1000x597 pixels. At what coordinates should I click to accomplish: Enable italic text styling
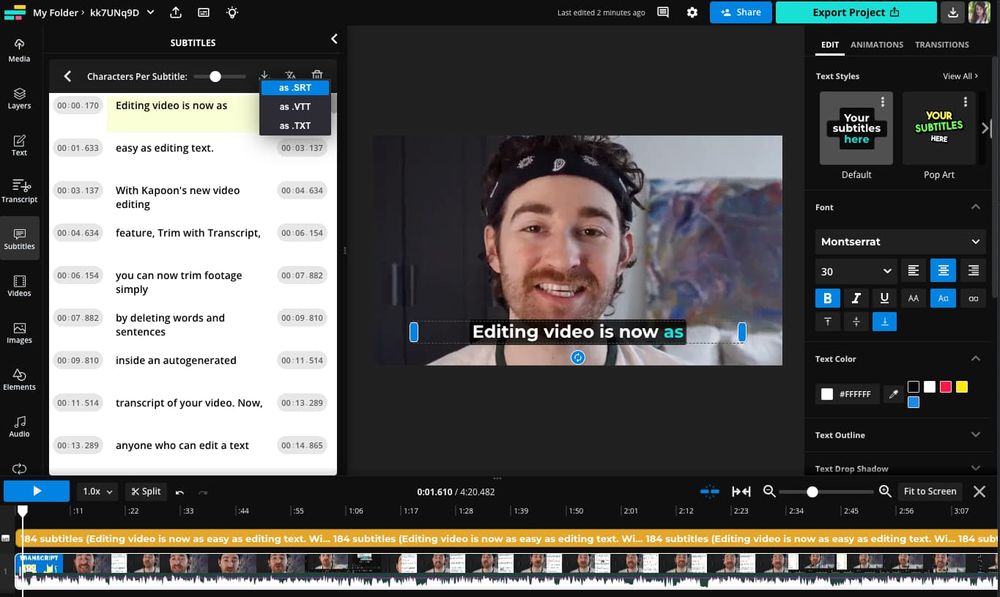pos(856,297)
